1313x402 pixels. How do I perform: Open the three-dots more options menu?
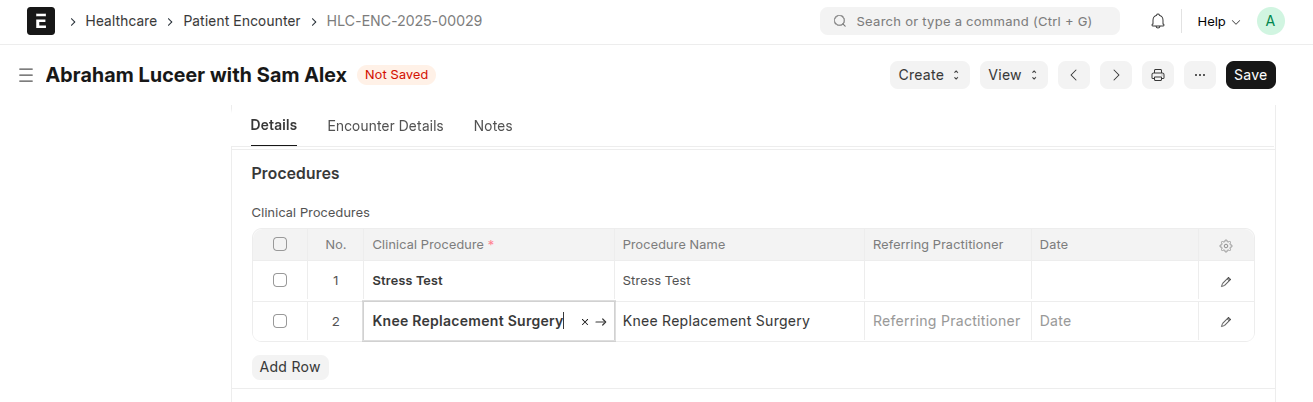pos(1200,75)
